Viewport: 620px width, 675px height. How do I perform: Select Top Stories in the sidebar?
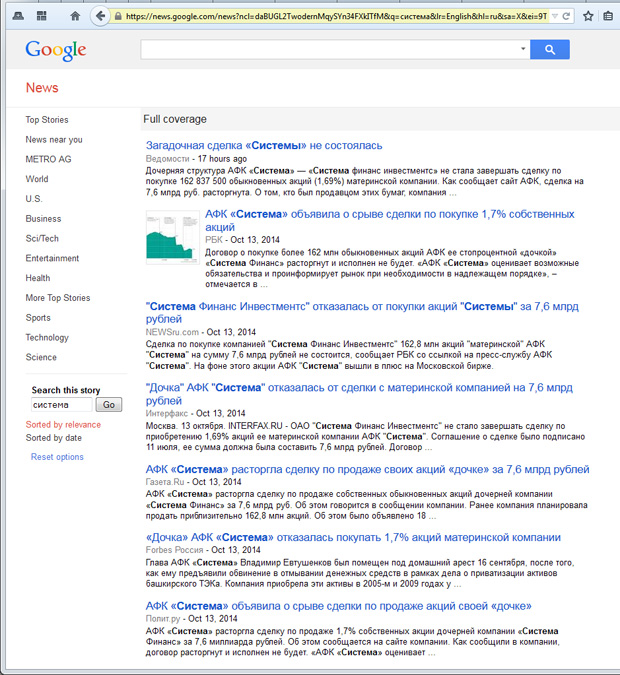(x=47, y=120)
